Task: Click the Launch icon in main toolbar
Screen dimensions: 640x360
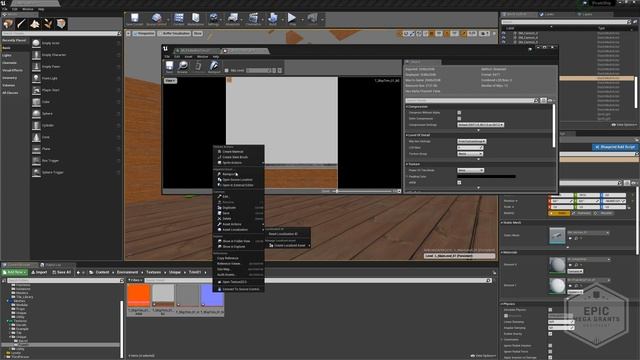Action: pos(313,19)
